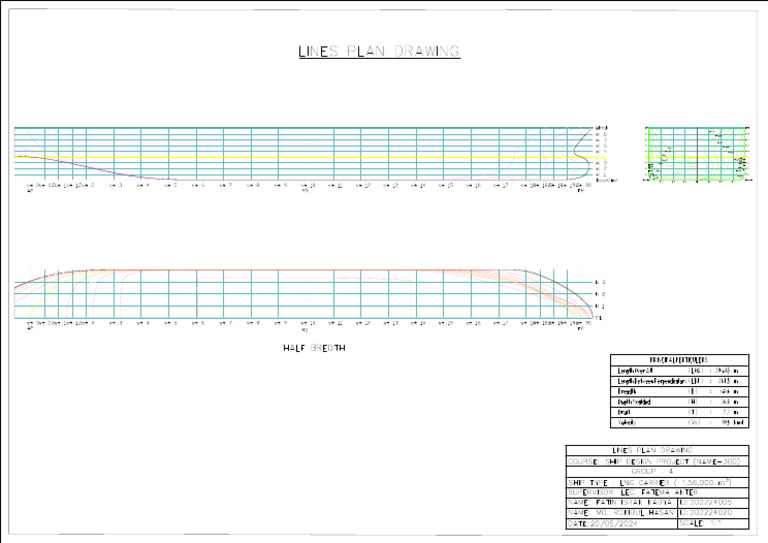Select the Length Over All row
This screenshot has width=768, height=543.
click(679, 371)
